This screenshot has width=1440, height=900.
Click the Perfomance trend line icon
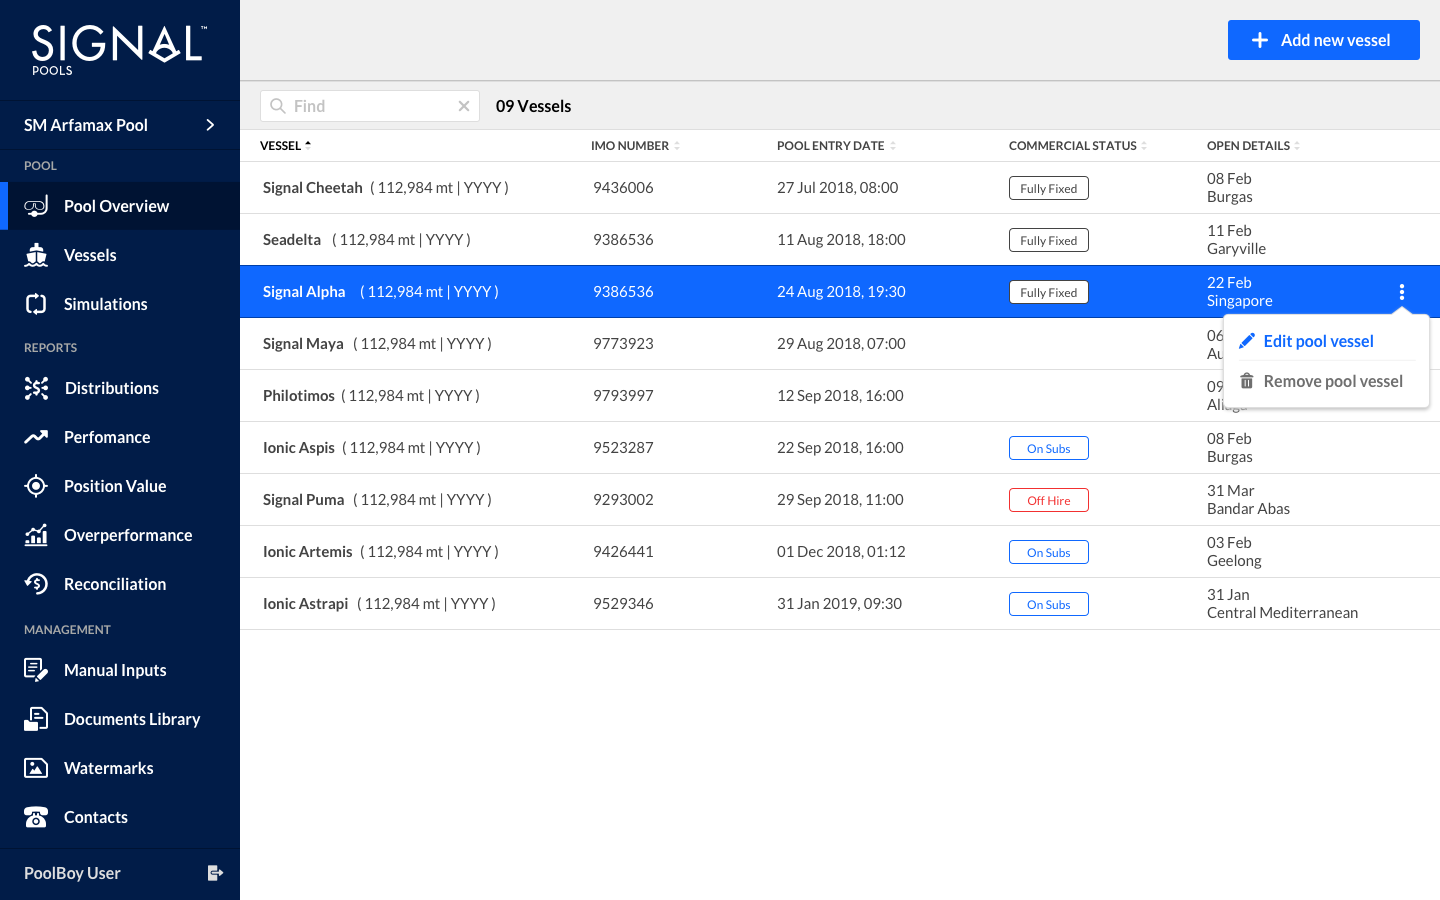click(x=36, y=437)
